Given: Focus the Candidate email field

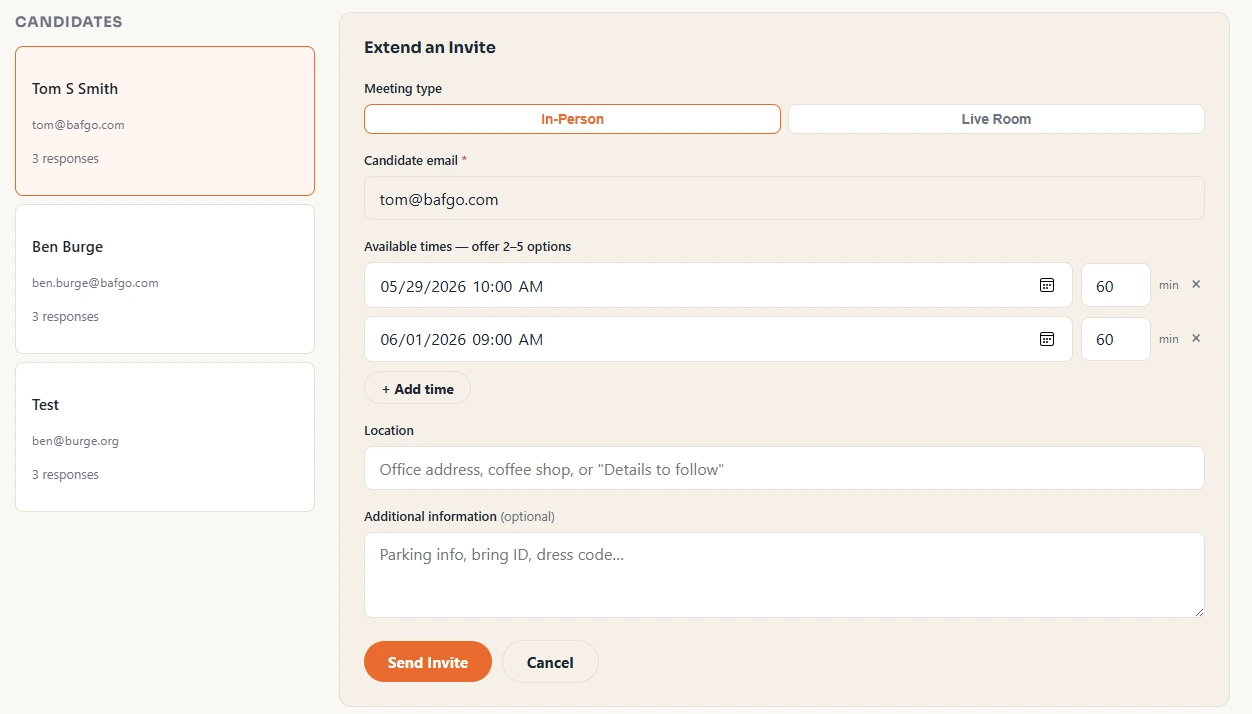Looking at the screenshot, I should [784, 199].
